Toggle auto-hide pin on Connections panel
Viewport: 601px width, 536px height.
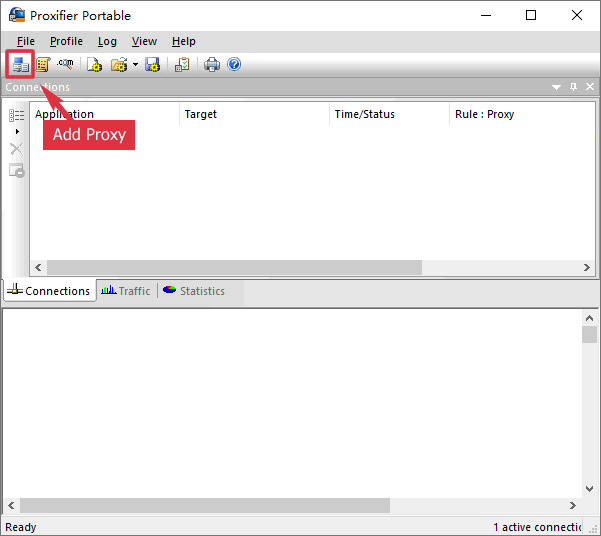tap(573, 87)
